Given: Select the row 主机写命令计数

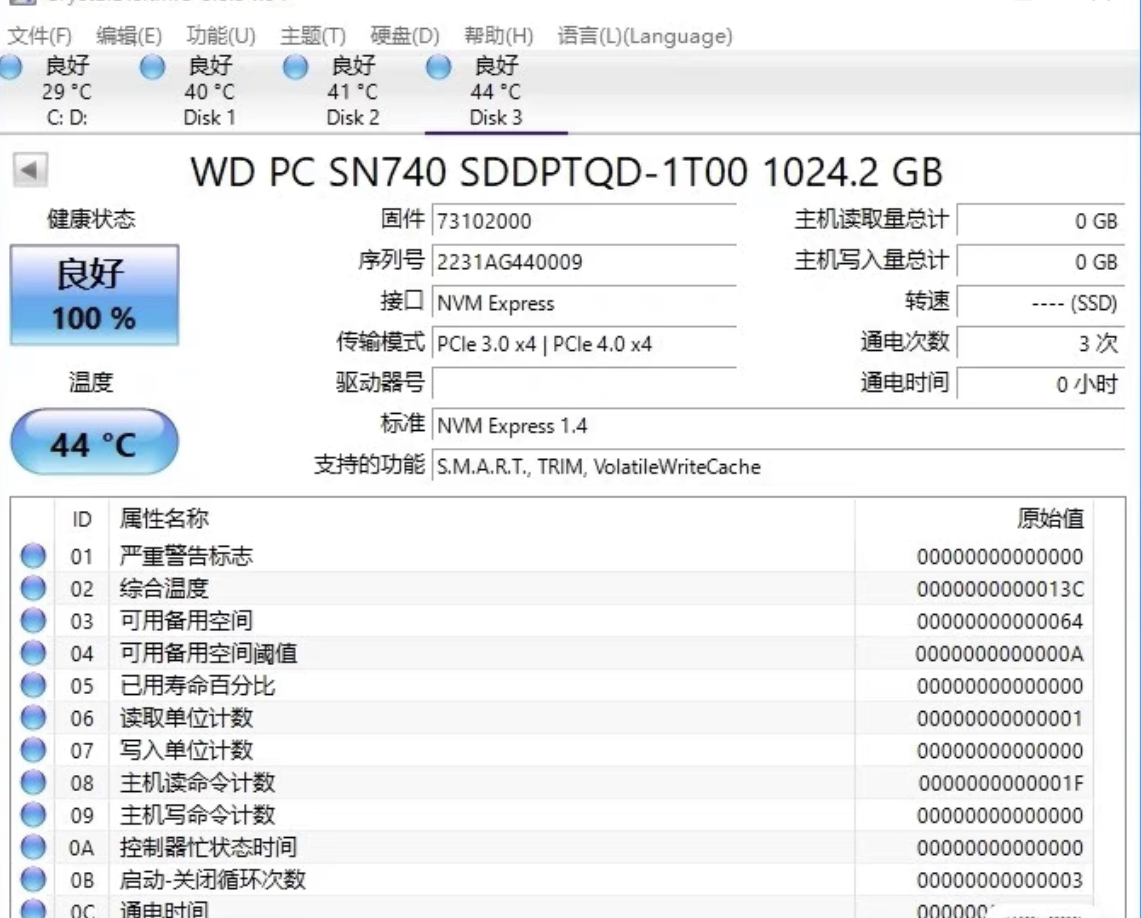Looking at the screenshot, I should (x=553, y=815).
